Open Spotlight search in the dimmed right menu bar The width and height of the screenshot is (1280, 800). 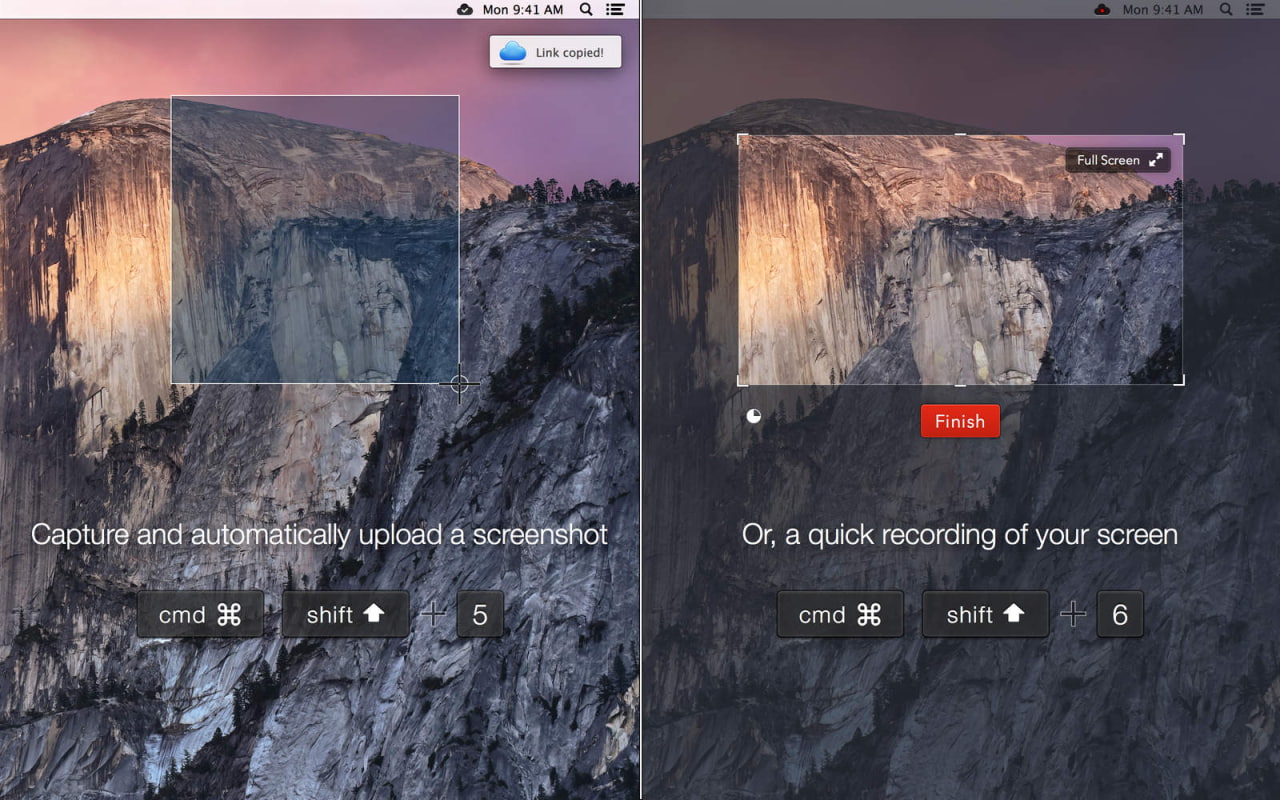click(1226, 9)
